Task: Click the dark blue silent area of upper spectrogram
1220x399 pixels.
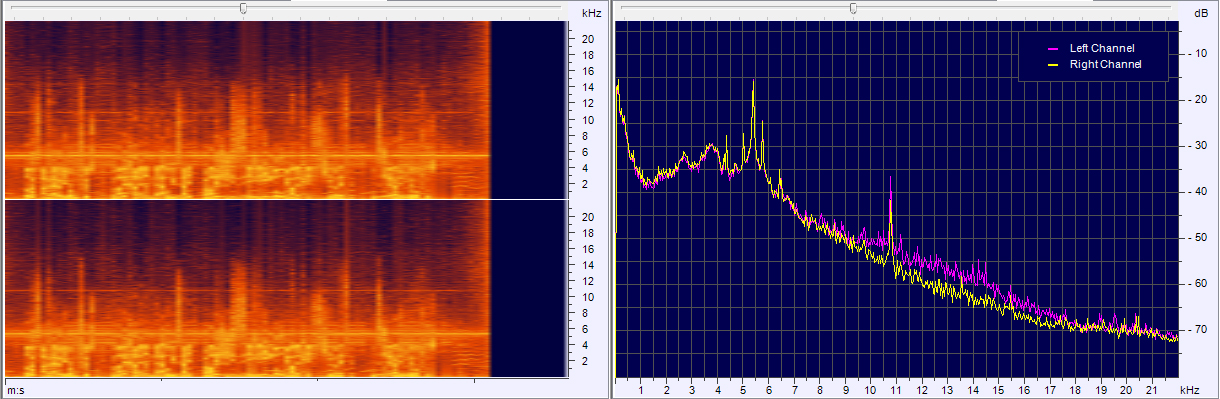Action: (533, 110)
